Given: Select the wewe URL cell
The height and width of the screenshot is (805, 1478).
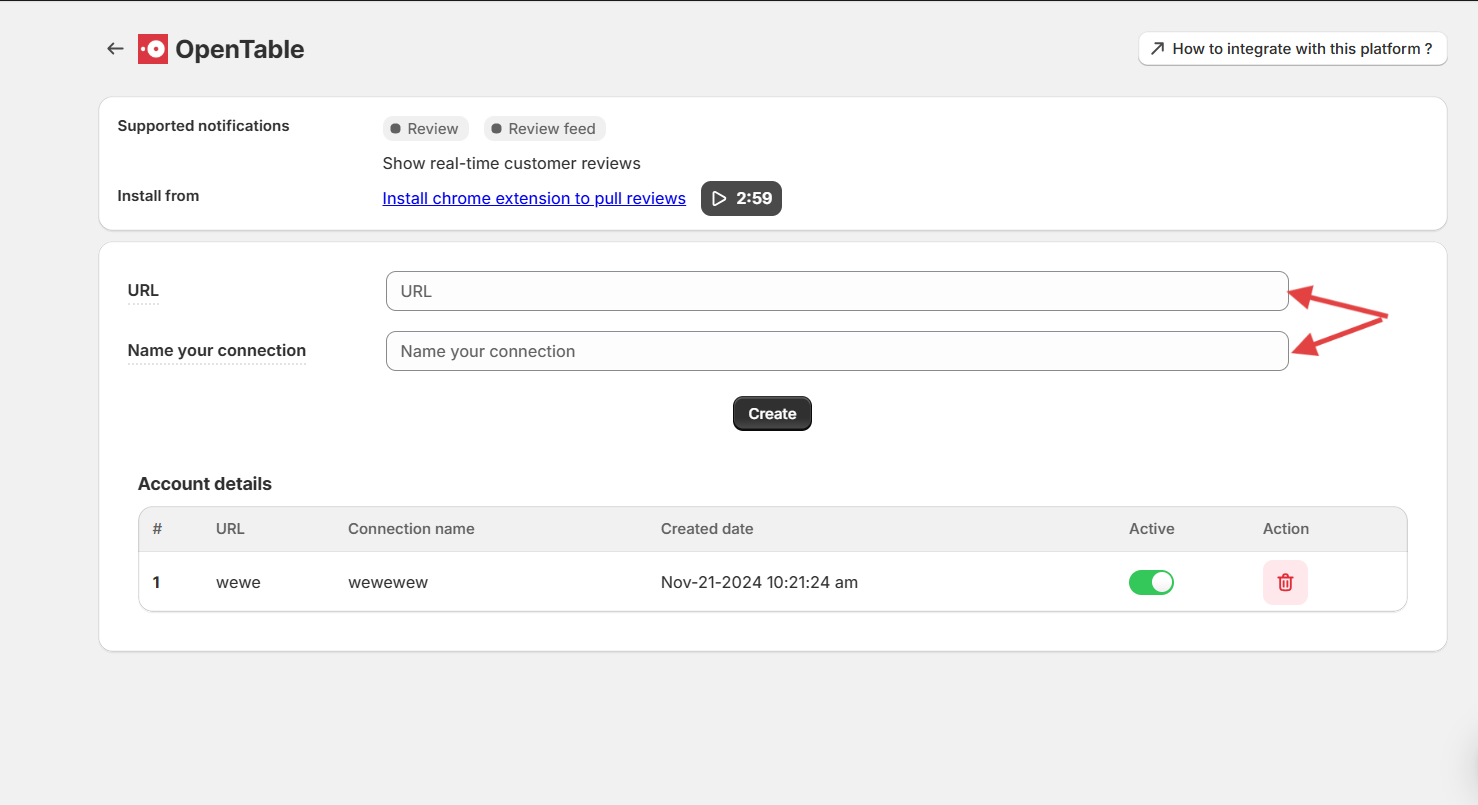Looking at the screenshot, I should (x=238, y=582).
